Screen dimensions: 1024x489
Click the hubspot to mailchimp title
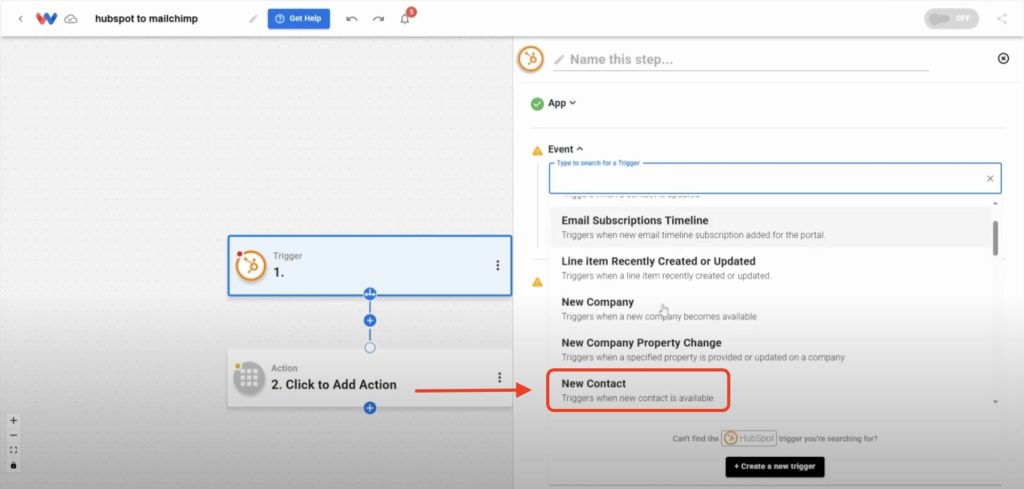point(146,19)
